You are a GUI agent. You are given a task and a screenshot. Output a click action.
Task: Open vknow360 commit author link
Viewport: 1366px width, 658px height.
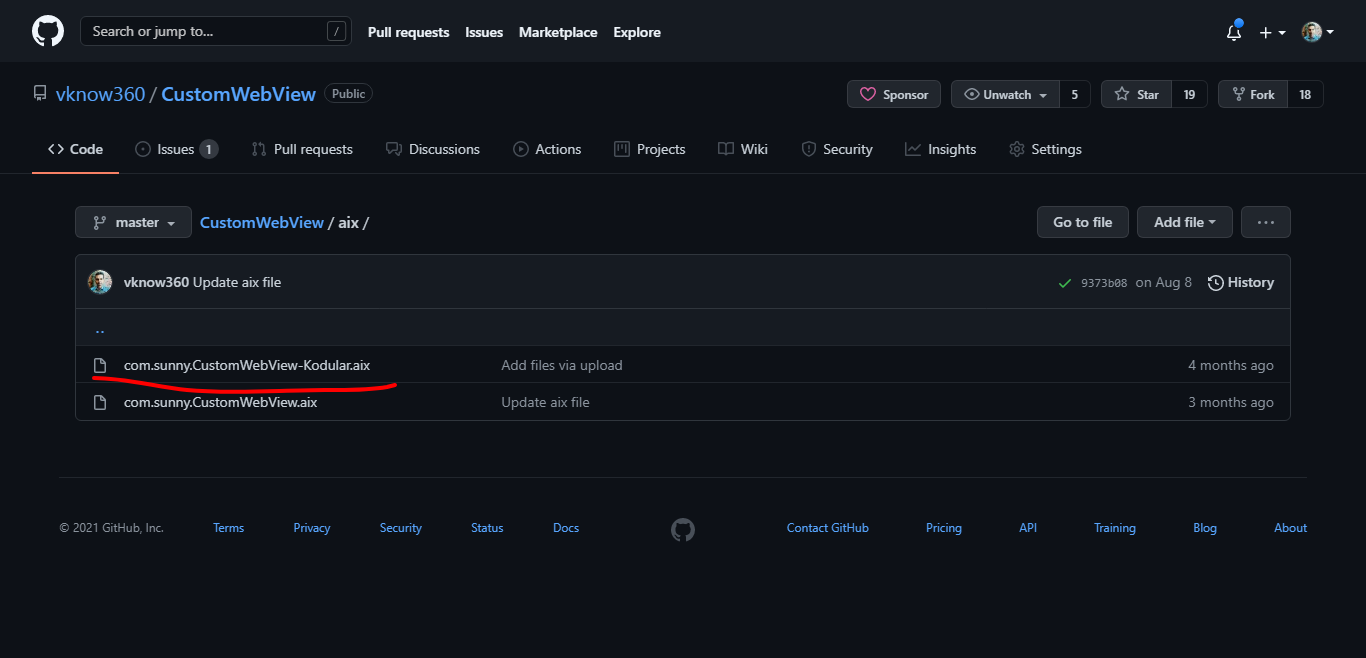pyautogui.click(x=156, y=282)
